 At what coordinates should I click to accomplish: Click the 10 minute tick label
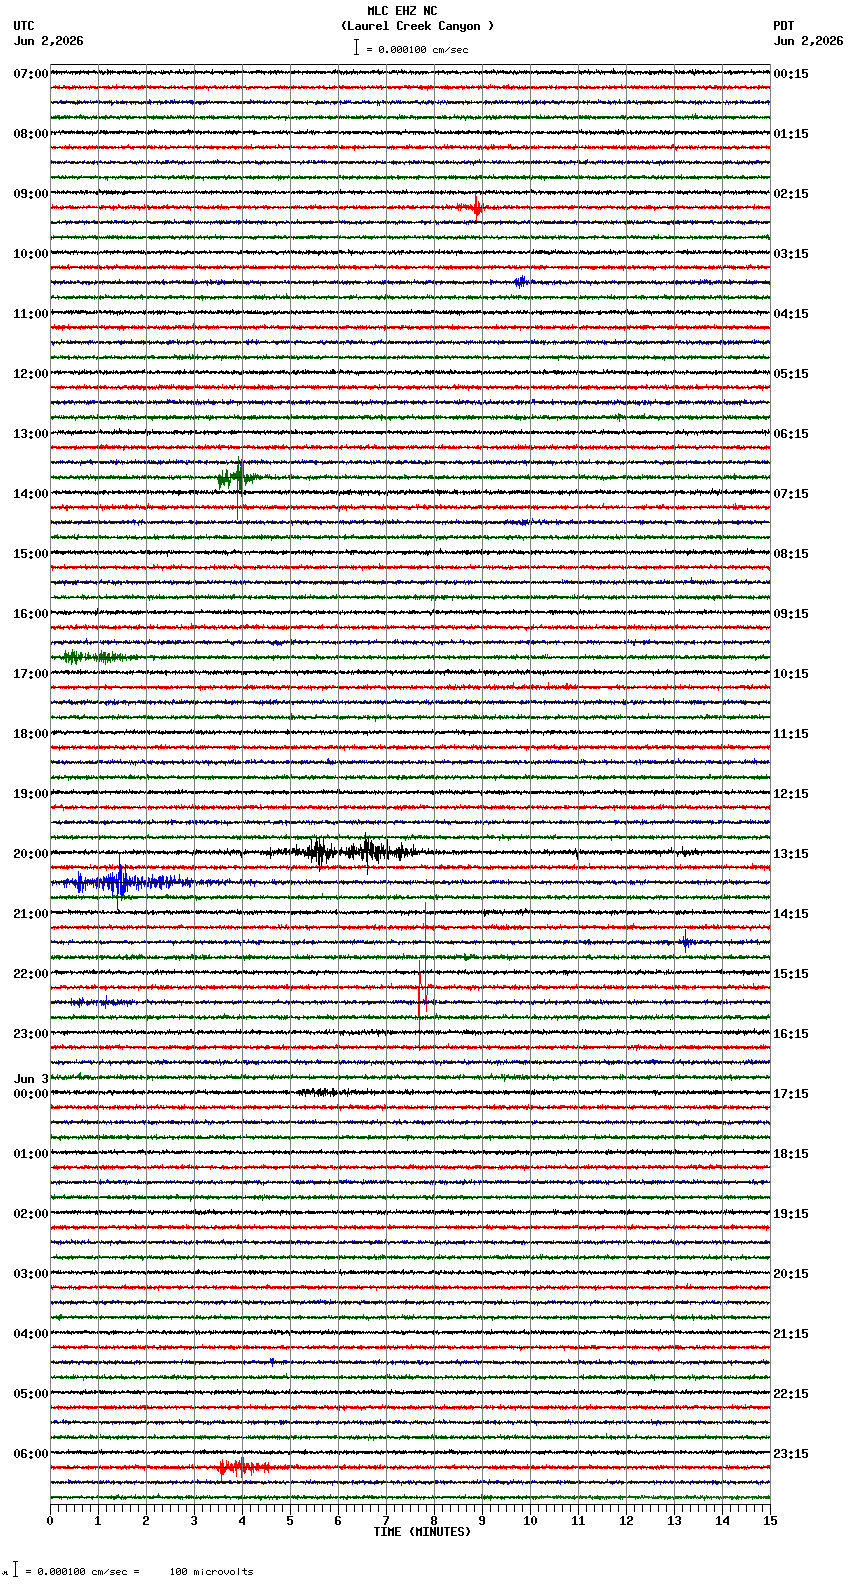530,1521
